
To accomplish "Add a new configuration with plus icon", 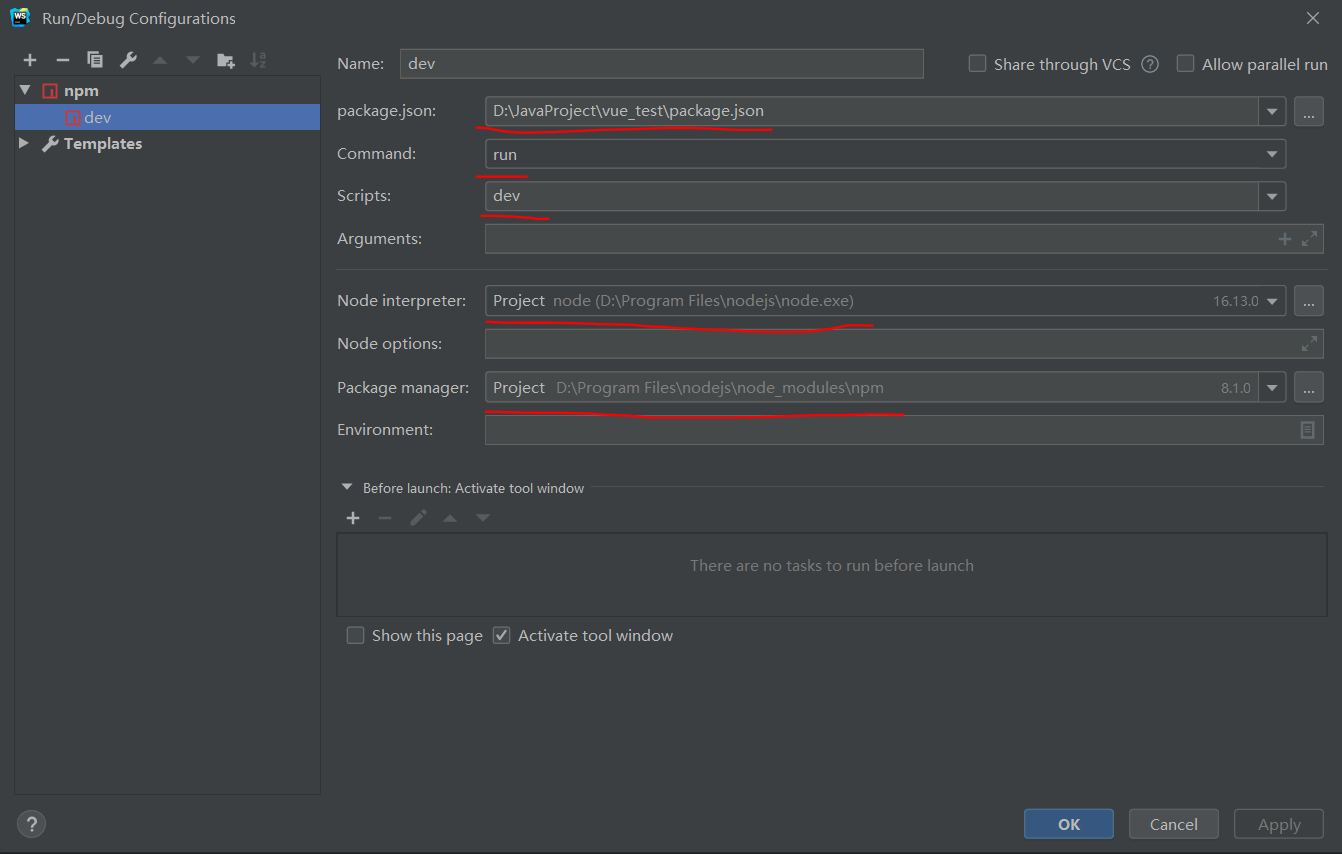I will coord(30,60).
